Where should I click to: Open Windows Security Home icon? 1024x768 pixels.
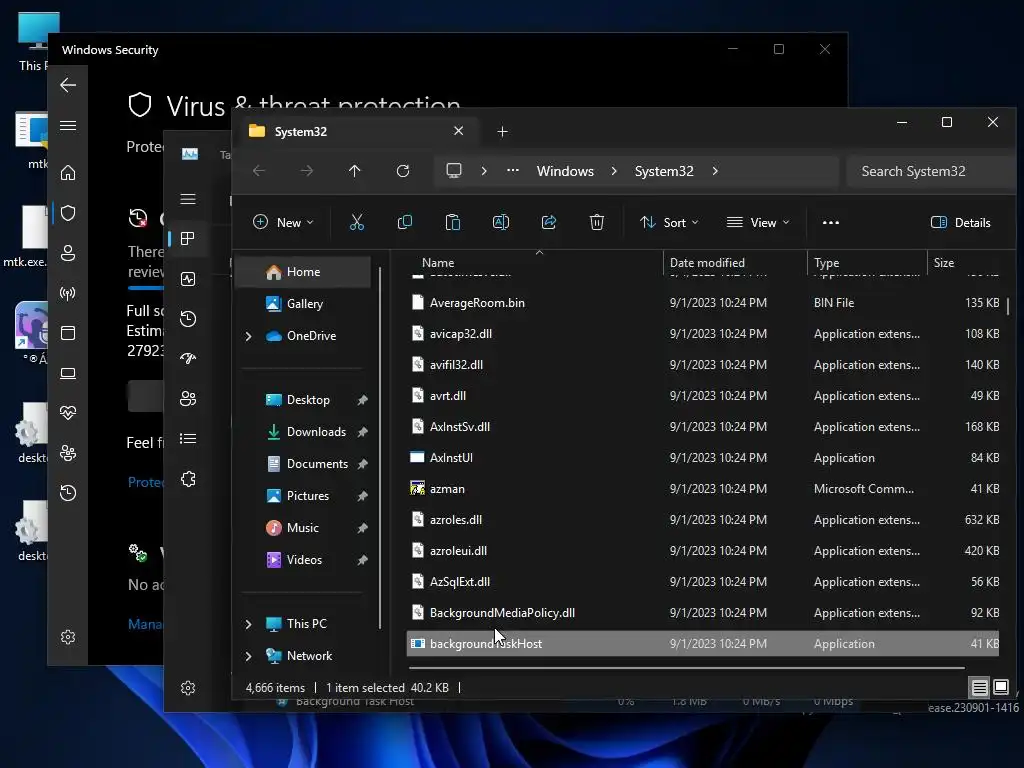[x=68, y=173]
